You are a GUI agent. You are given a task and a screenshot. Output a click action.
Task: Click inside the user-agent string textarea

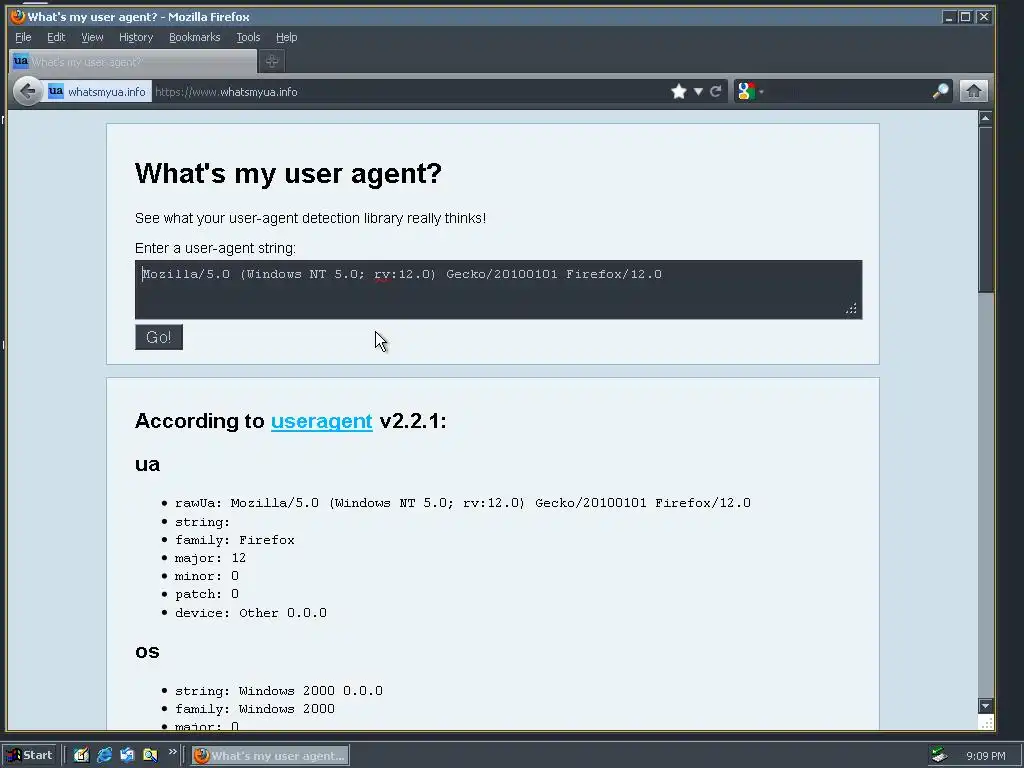click(498, 290)
